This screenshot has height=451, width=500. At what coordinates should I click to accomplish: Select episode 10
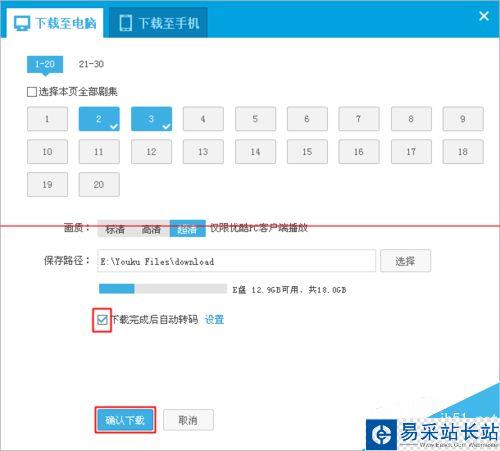[47, 152]
